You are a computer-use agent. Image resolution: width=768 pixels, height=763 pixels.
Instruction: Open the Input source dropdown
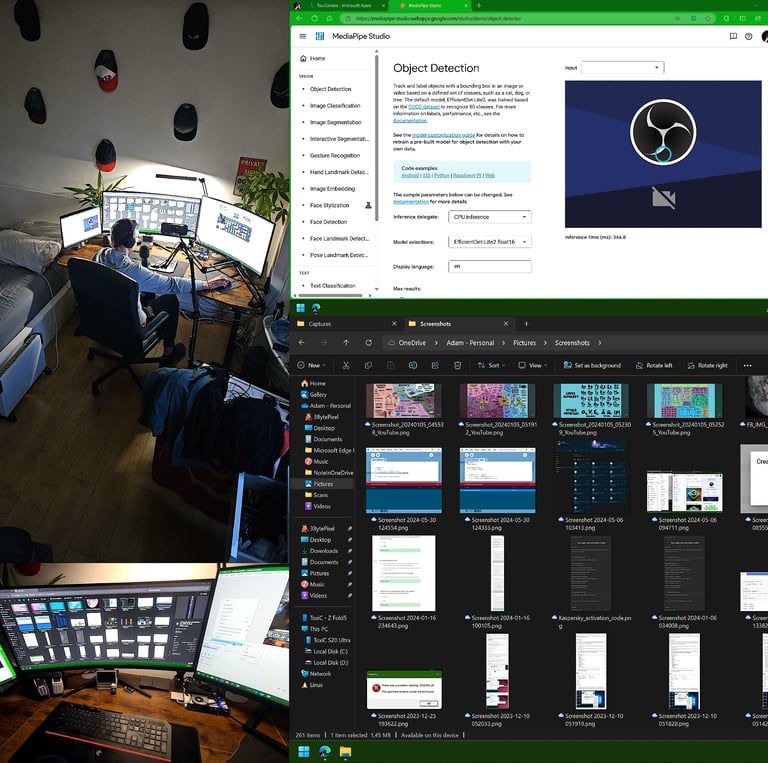[622, 68]
